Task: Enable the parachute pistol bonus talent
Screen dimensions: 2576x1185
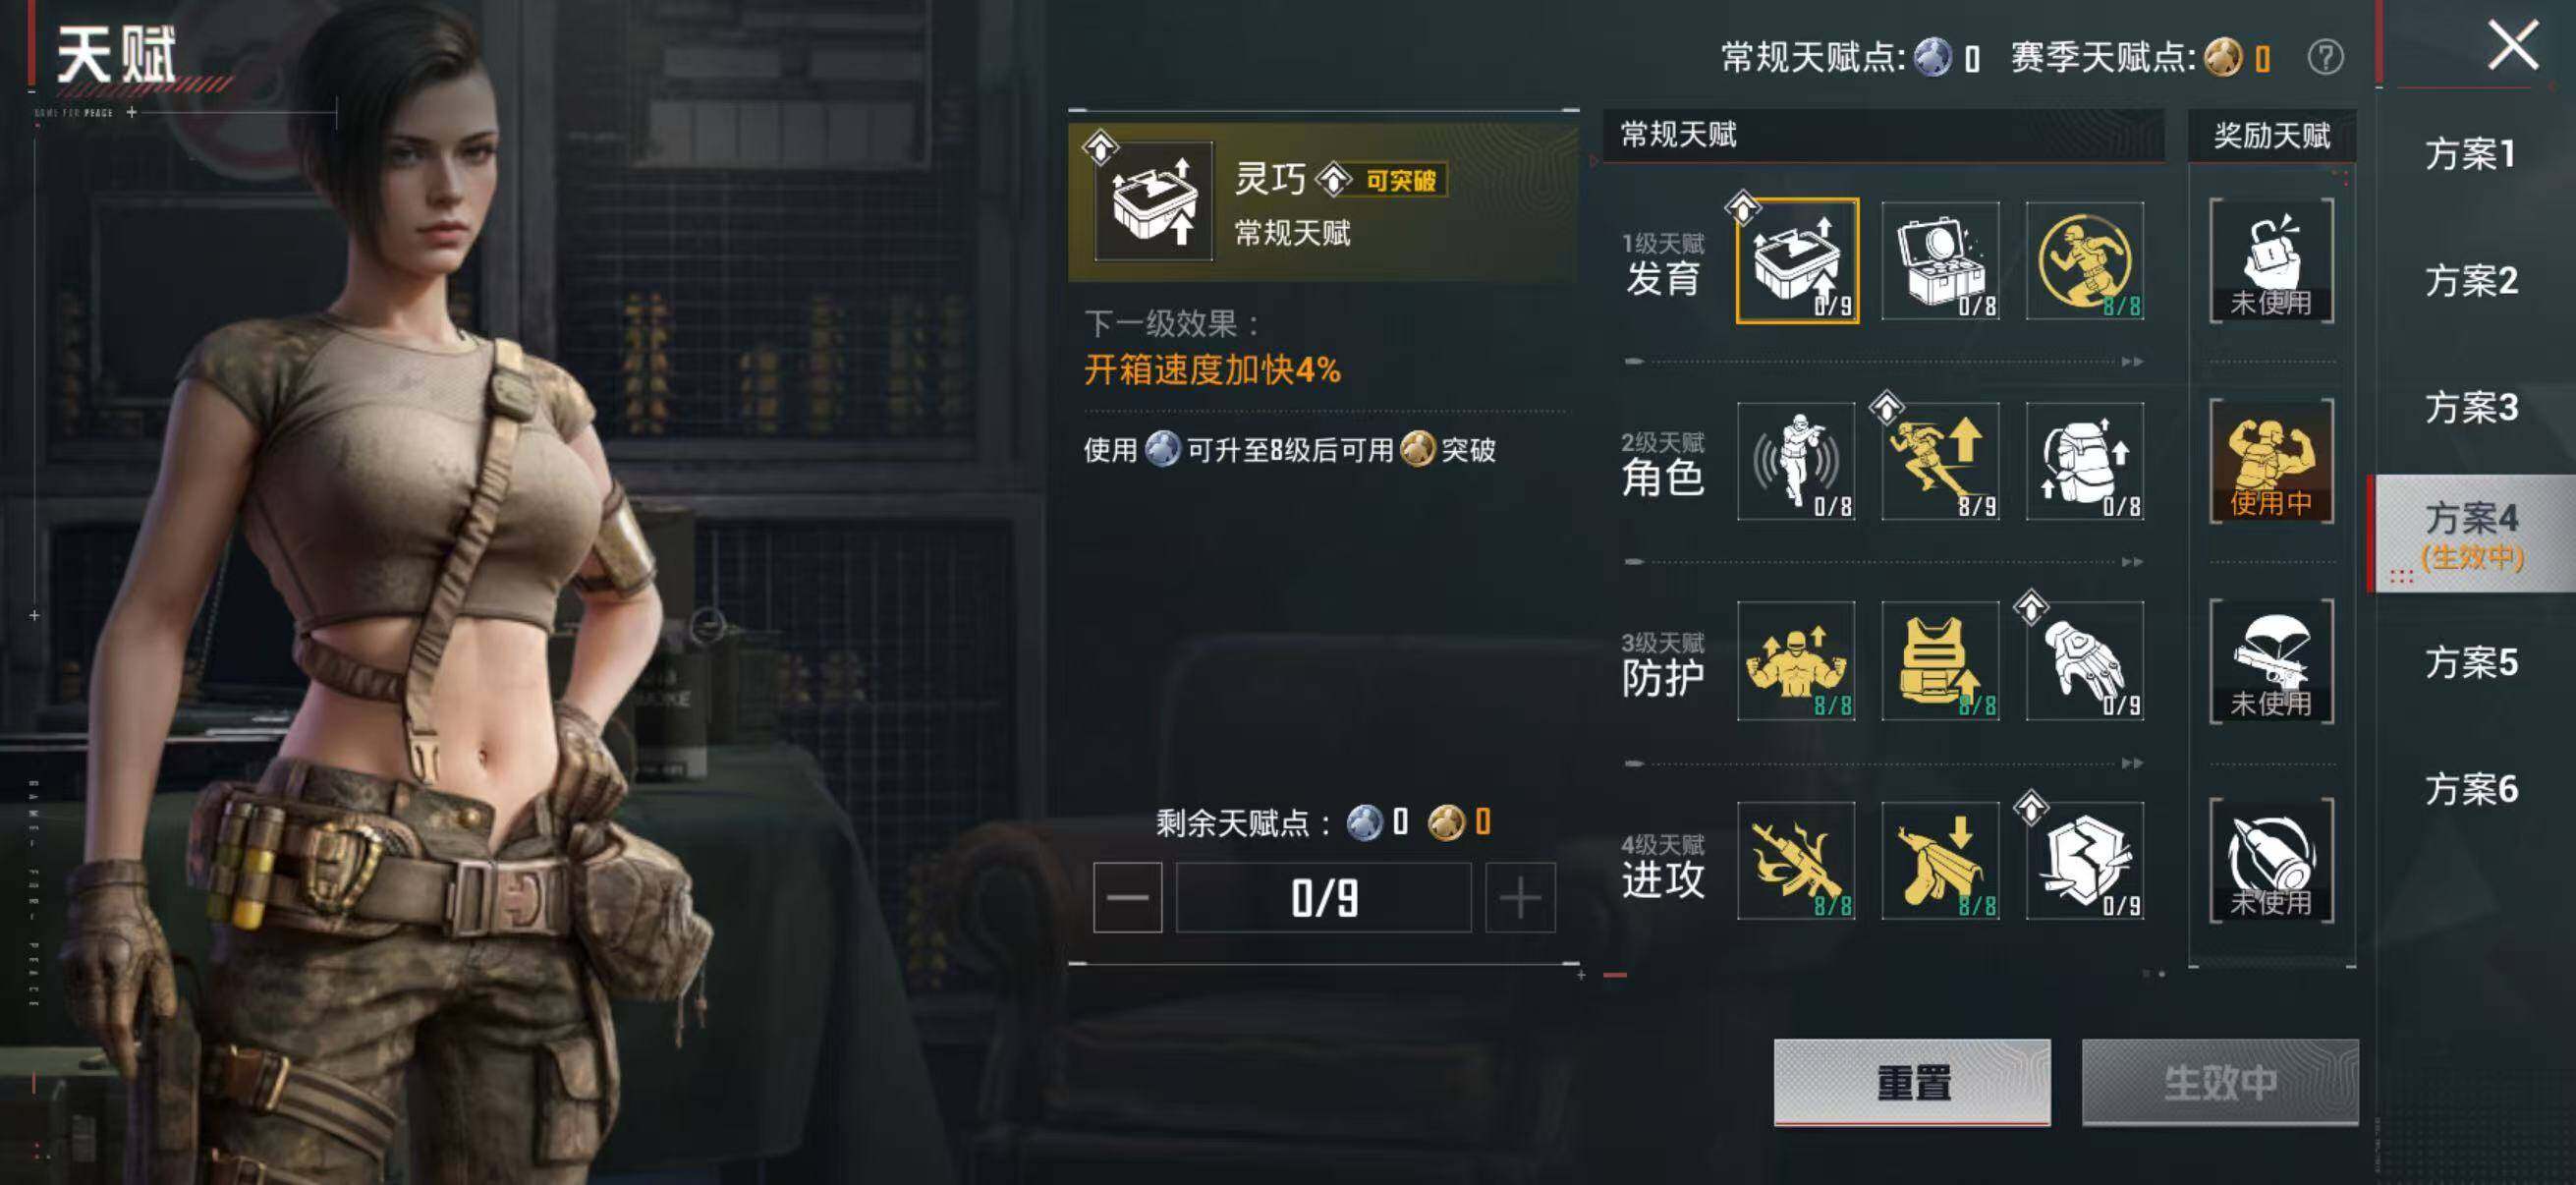Action: pyautogui.click(x=2272, y=661)
